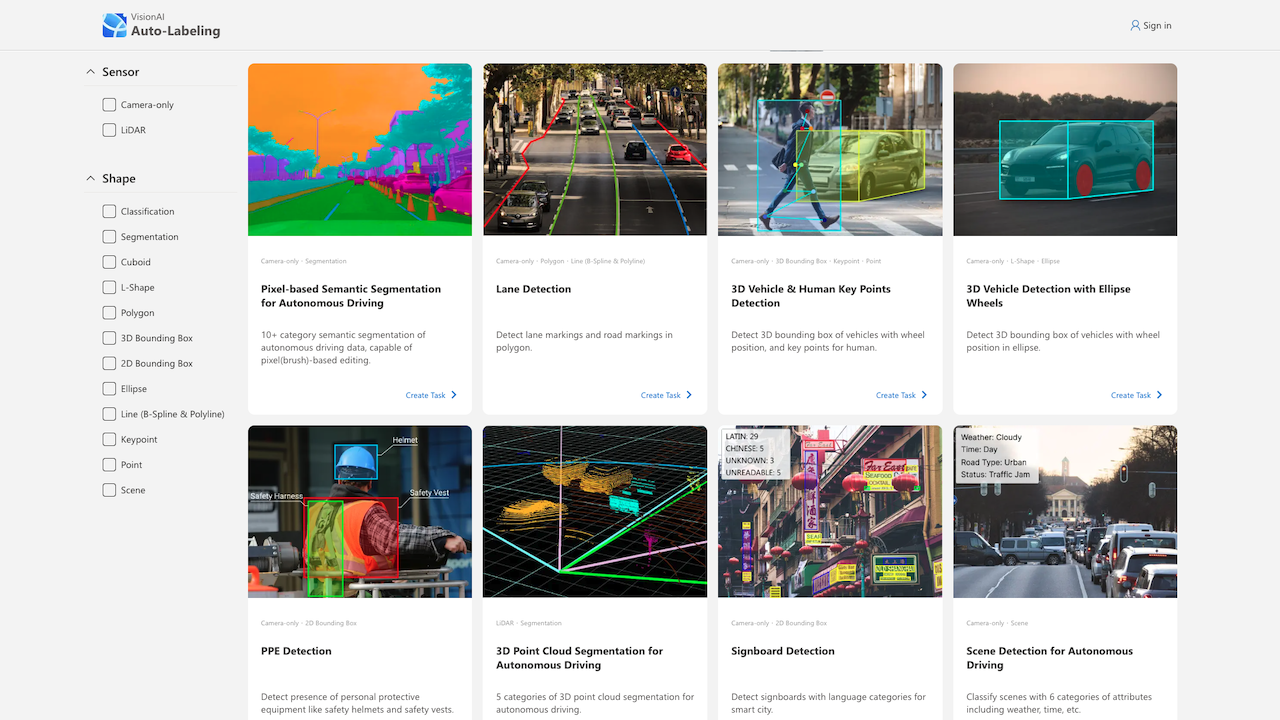Click '5 categories of 3D point cloud' description
Screen dimensions: 1280x720
[595, 703]
